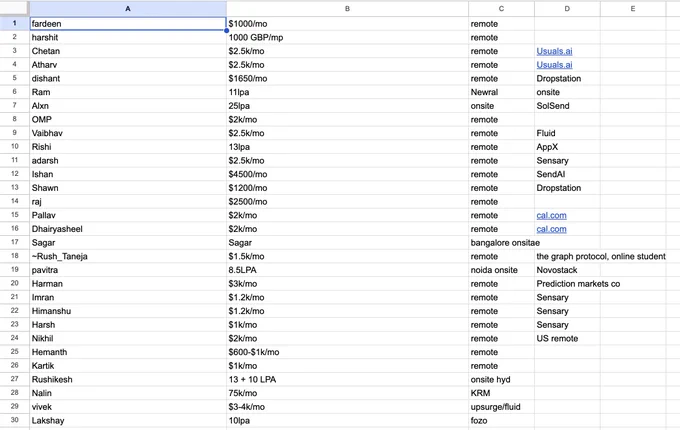Click the "Nikhil" name cell
The width and height of the screenshot is (680, 430).
tap(128, 339)
